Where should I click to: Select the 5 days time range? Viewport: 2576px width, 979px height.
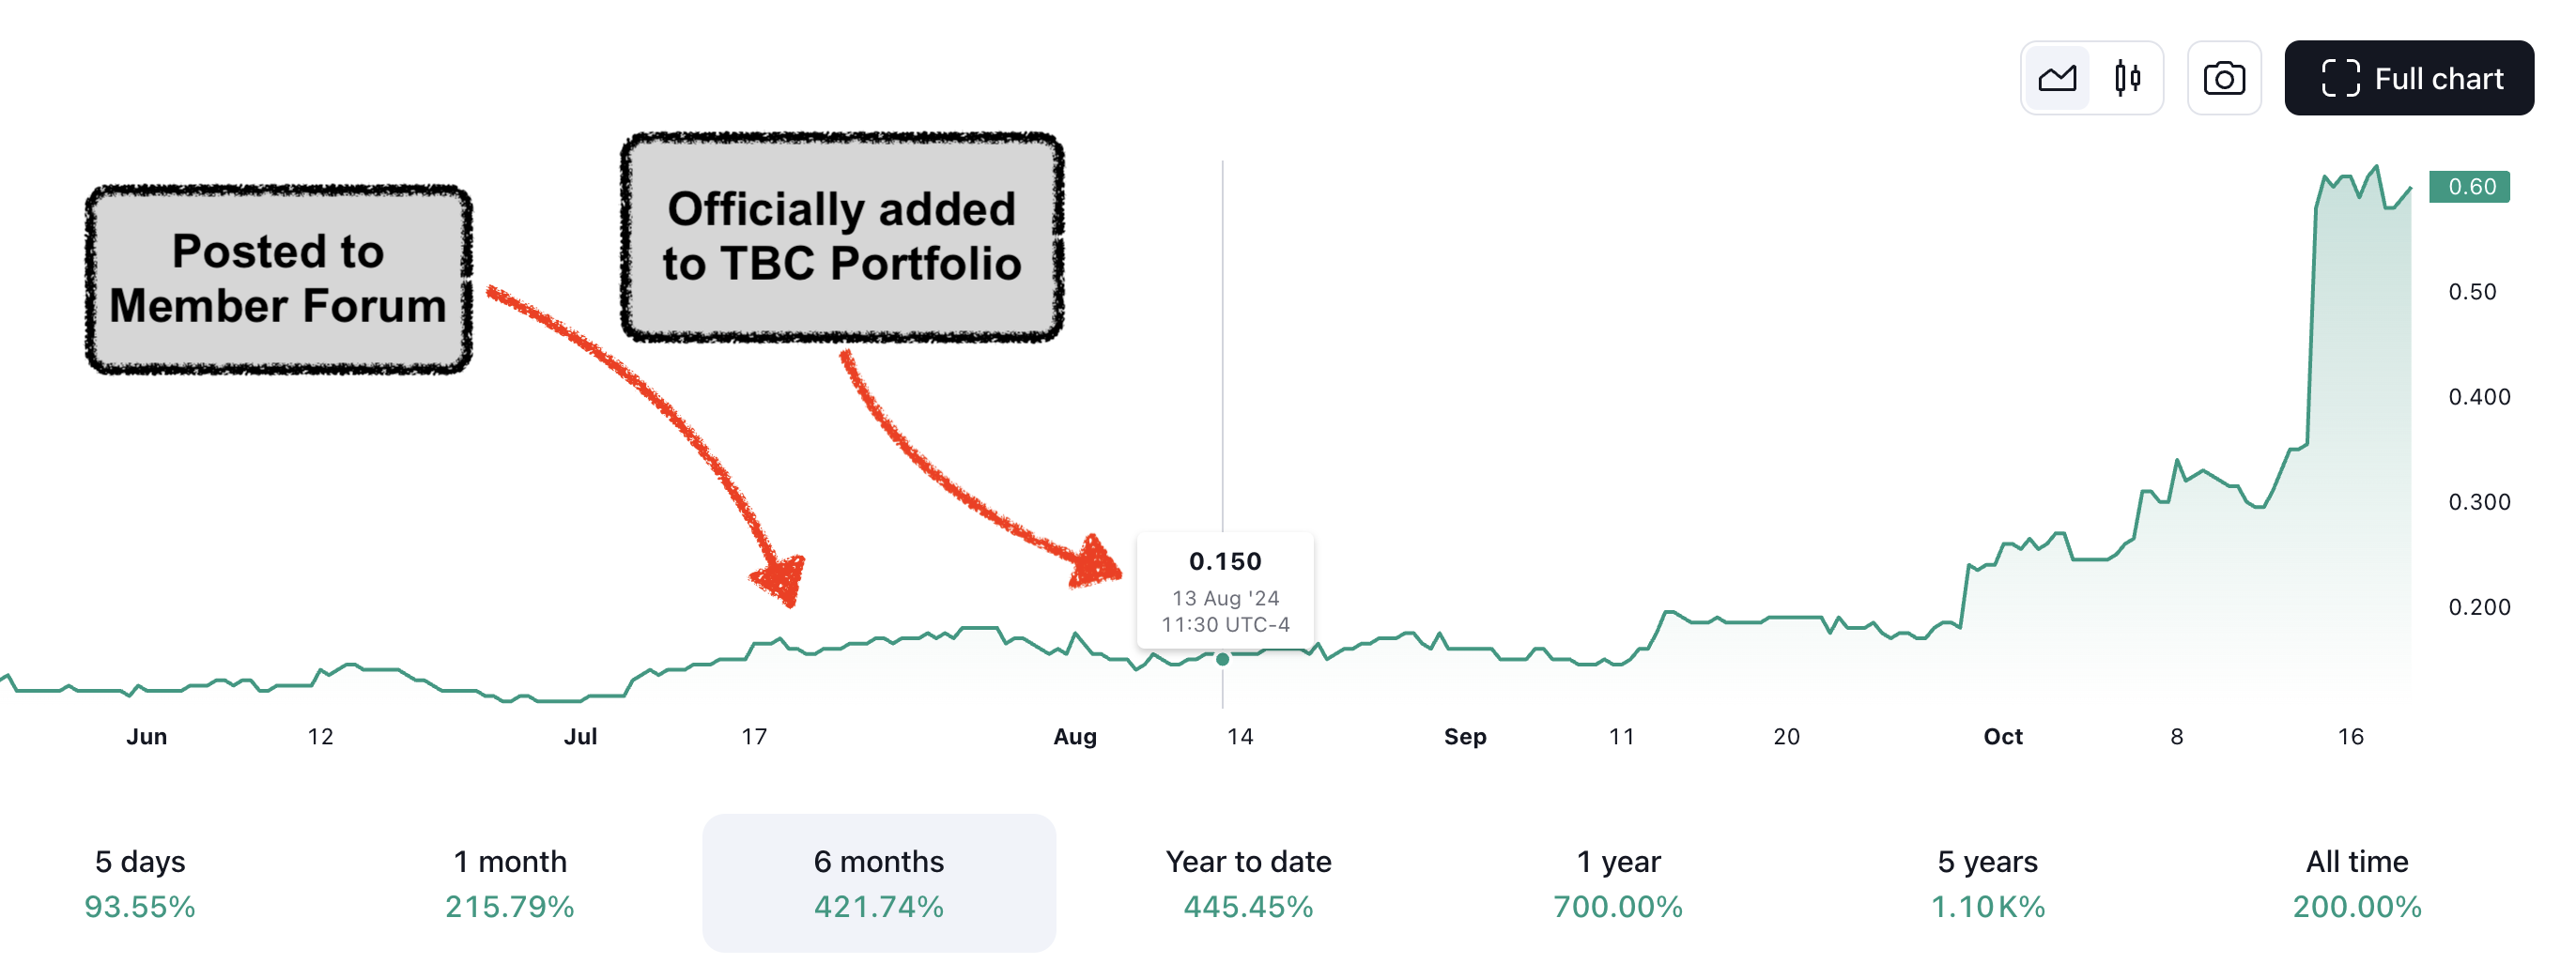coord(140,883)
